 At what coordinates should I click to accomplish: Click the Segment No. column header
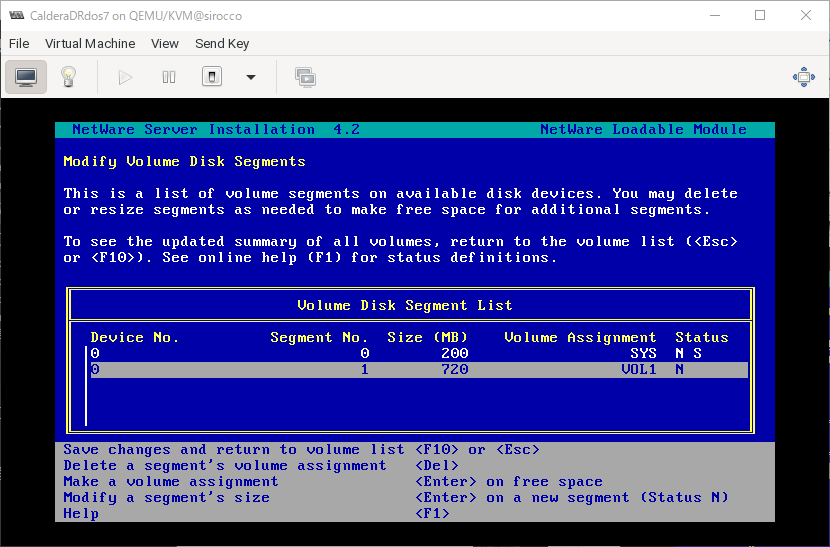(x=319, y=337)
